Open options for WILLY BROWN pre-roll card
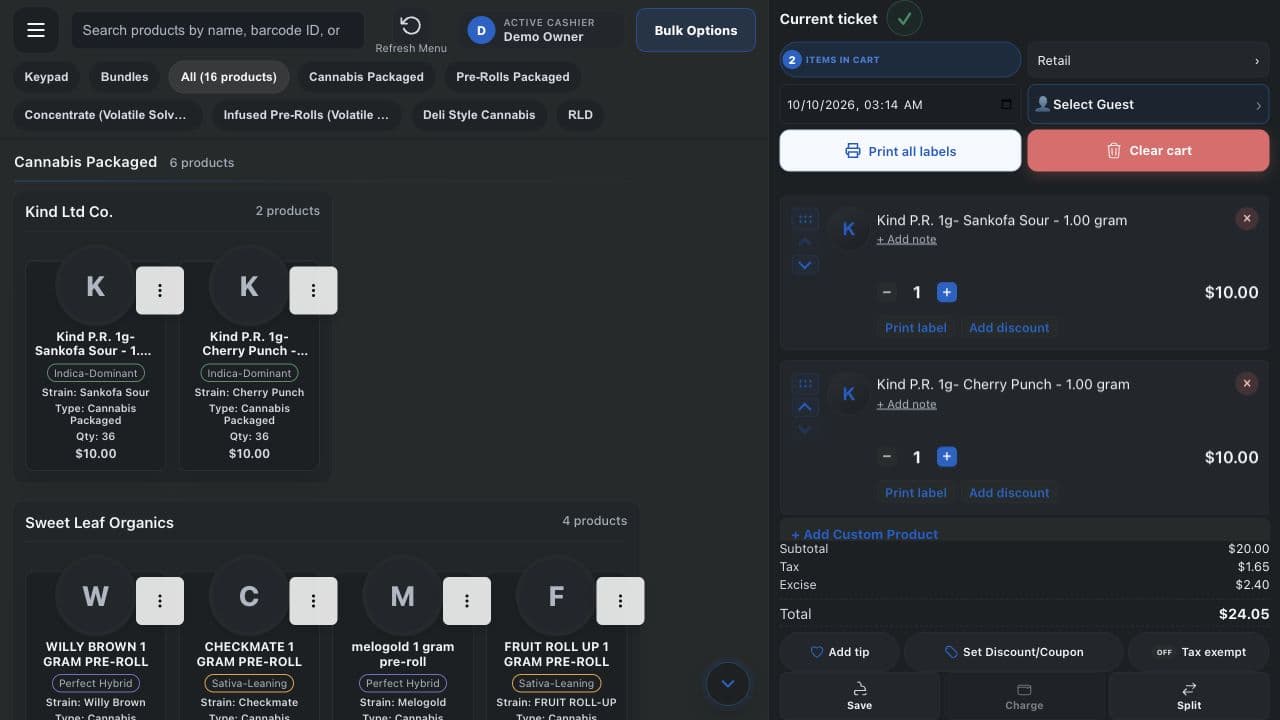 [x=160, y=601]
